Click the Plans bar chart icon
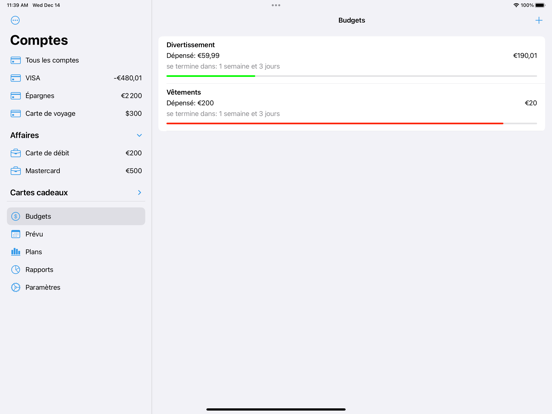This screenshot has width=552, height=414. [15, 252]
